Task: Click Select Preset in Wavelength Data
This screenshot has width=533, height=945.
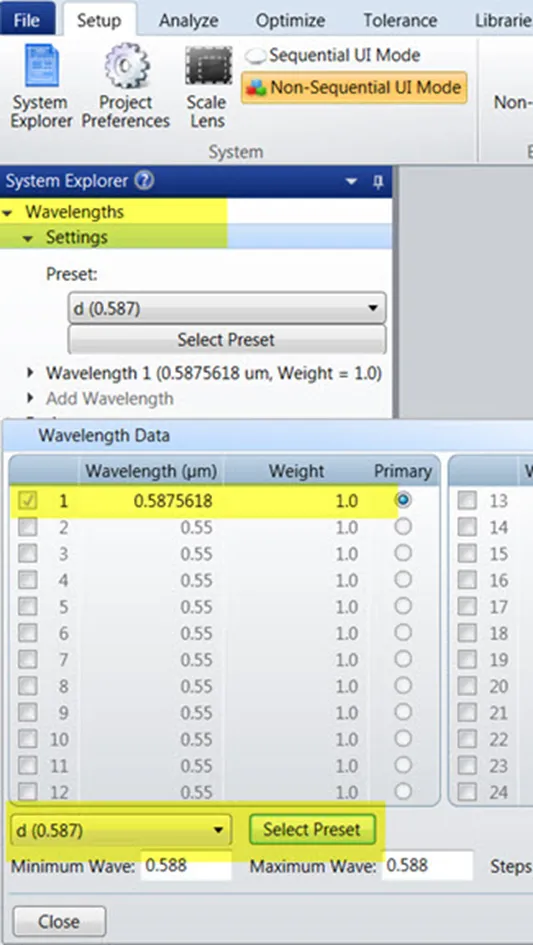Action: [312, 830]
